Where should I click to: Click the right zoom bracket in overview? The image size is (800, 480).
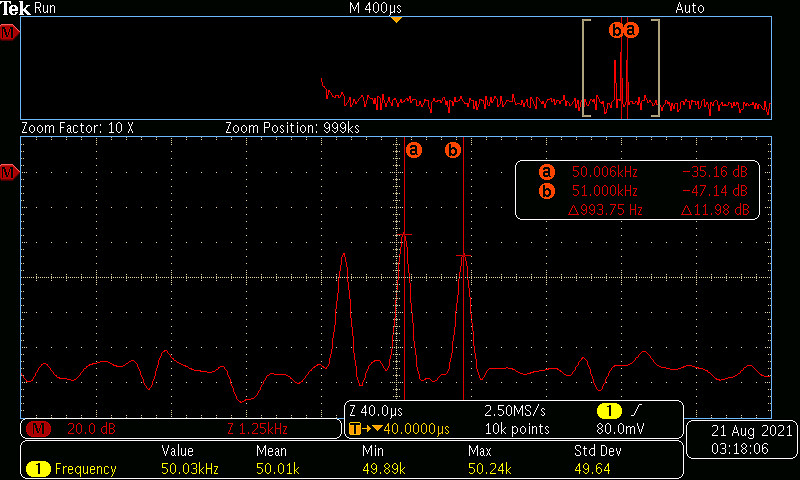point(656,68)
